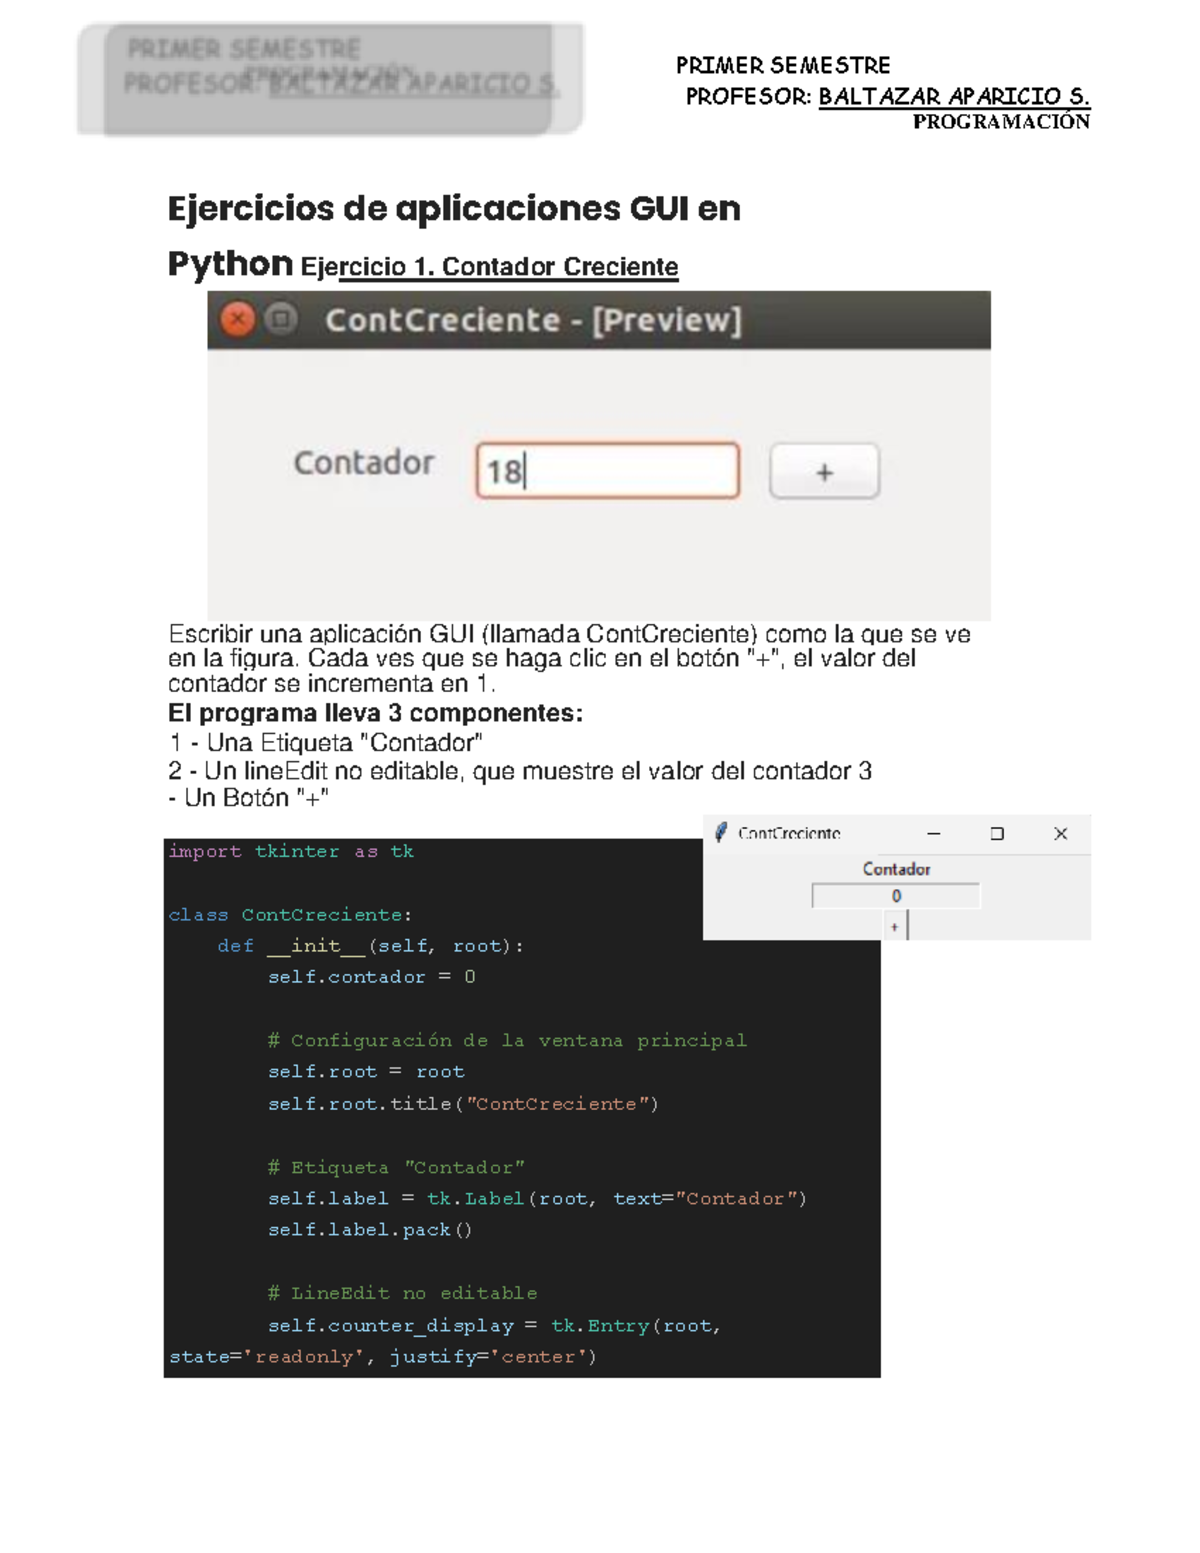The width and height of the screenshot is (1200, 1553).
Task: Select the counter display showing 0
Action: click(896, 897)
